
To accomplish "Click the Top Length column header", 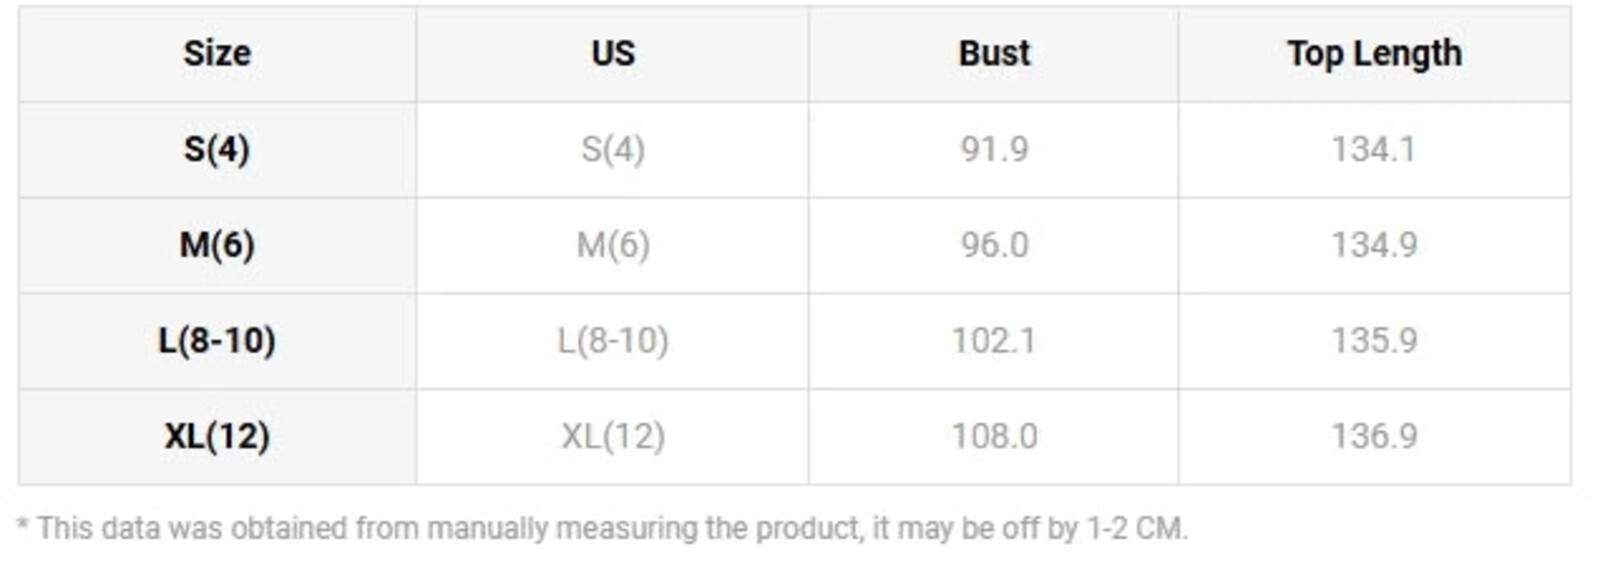I will [x=1374, y=54].
